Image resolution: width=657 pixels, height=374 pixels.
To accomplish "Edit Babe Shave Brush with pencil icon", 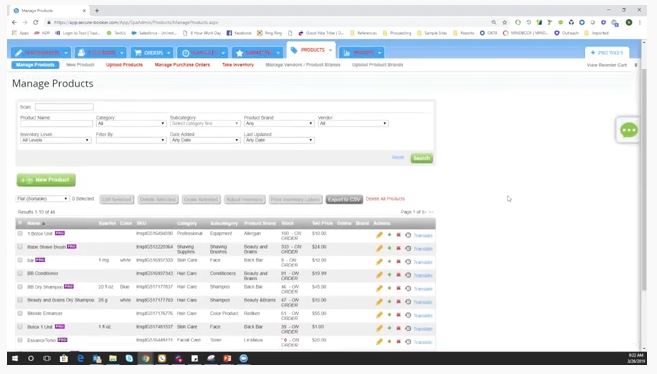I will pyautogui.click(x=379, y=248).
